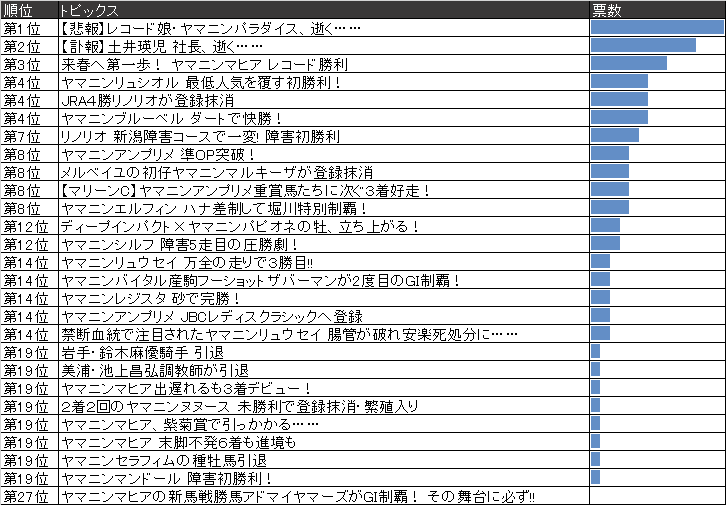The width and height of the screenshot is (726, 505).
Task: Select topic ヤマニンエルフィン 堀川特別制覇
Action: tap(214, 209)
